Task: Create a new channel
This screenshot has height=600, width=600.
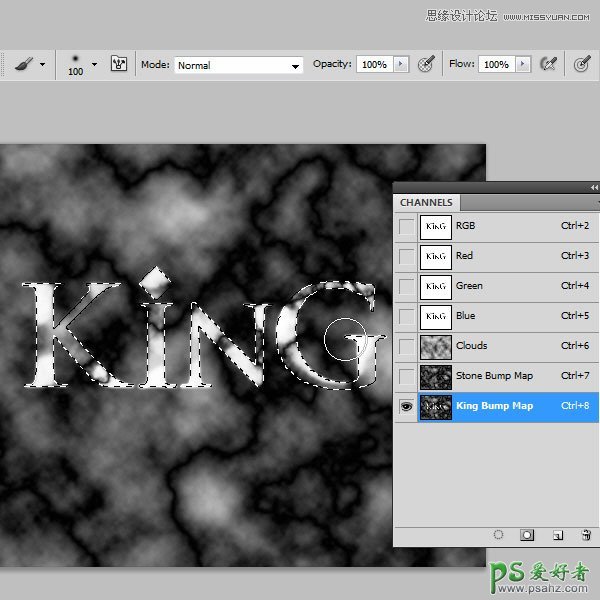Action: (x=558, y=535)
